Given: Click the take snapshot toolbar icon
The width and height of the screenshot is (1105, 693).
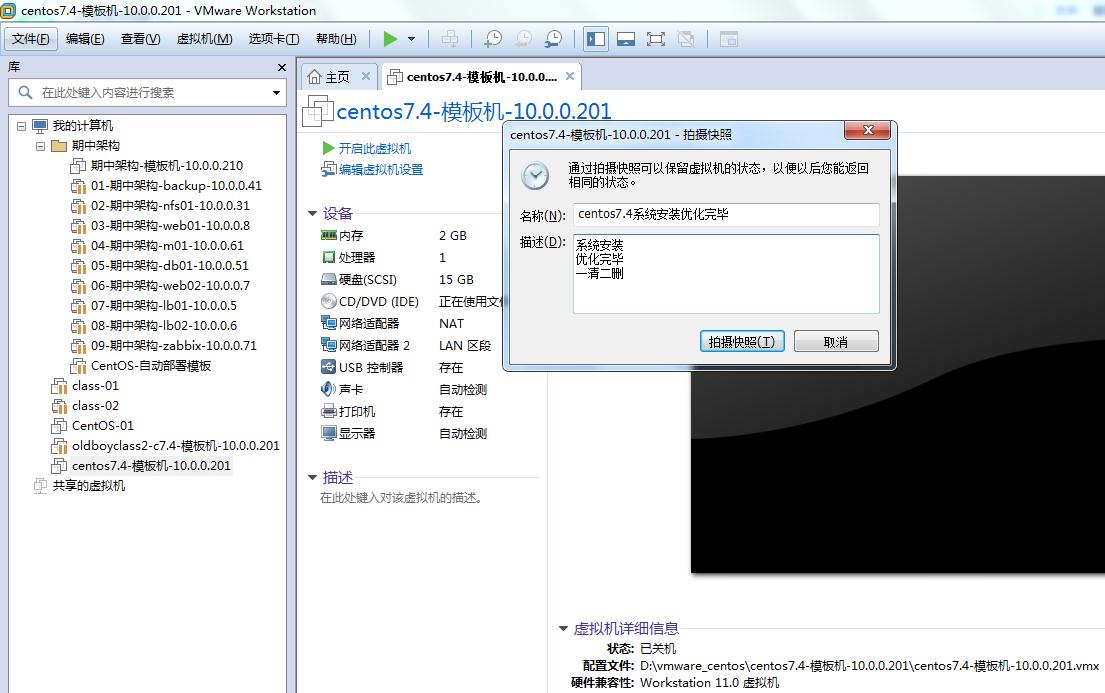Looking at the screenshot, I should coord(493,39).
